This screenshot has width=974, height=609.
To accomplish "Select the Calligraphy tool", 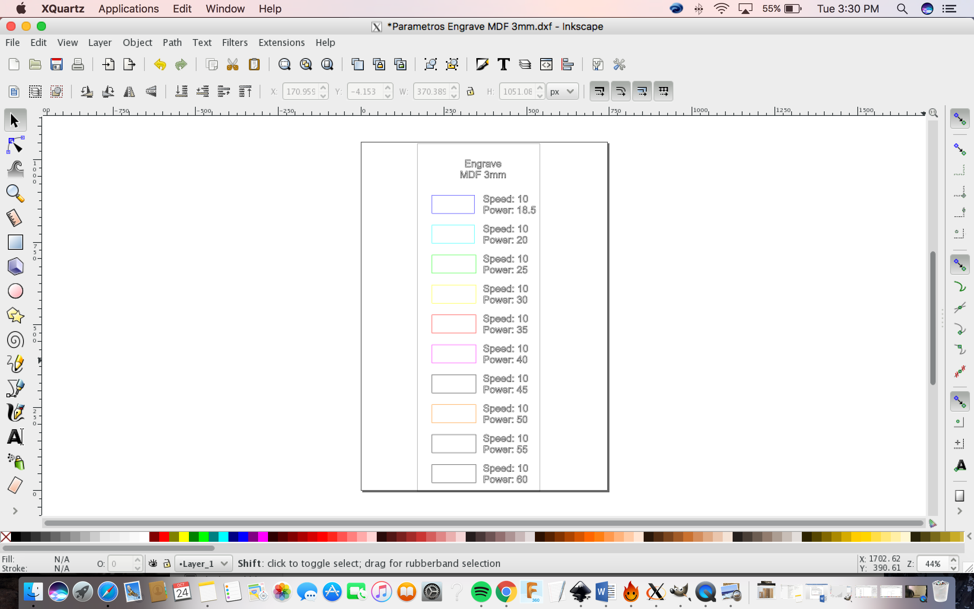I will point(16,412).
